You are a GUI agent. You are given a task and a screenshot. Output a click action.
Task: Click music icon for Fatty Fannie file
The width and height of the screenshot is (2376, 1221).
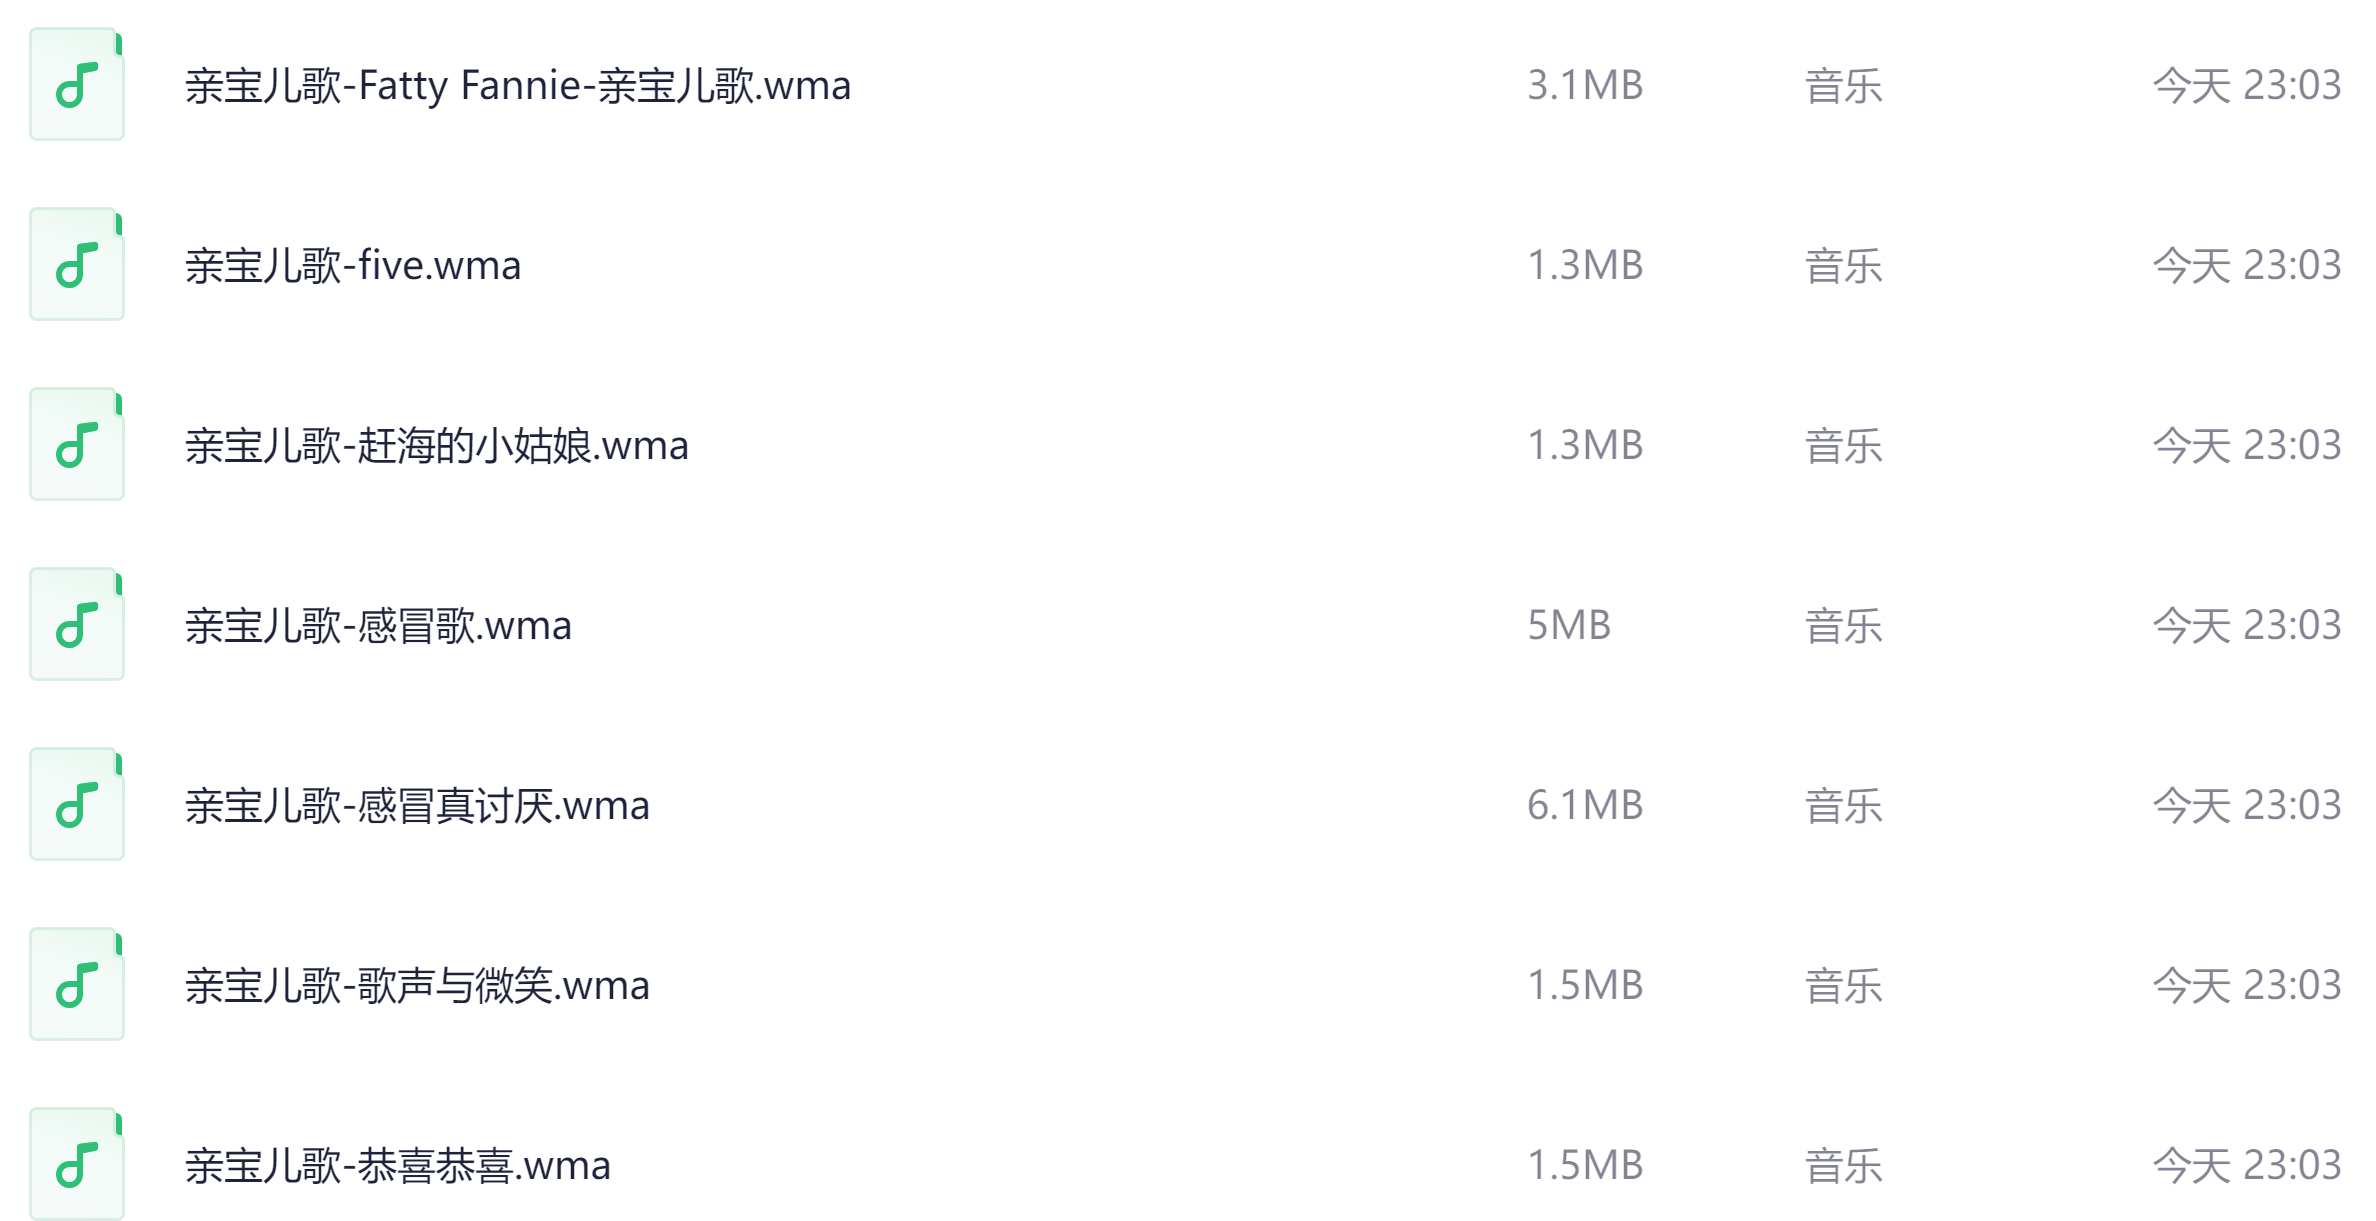[77, 85]
